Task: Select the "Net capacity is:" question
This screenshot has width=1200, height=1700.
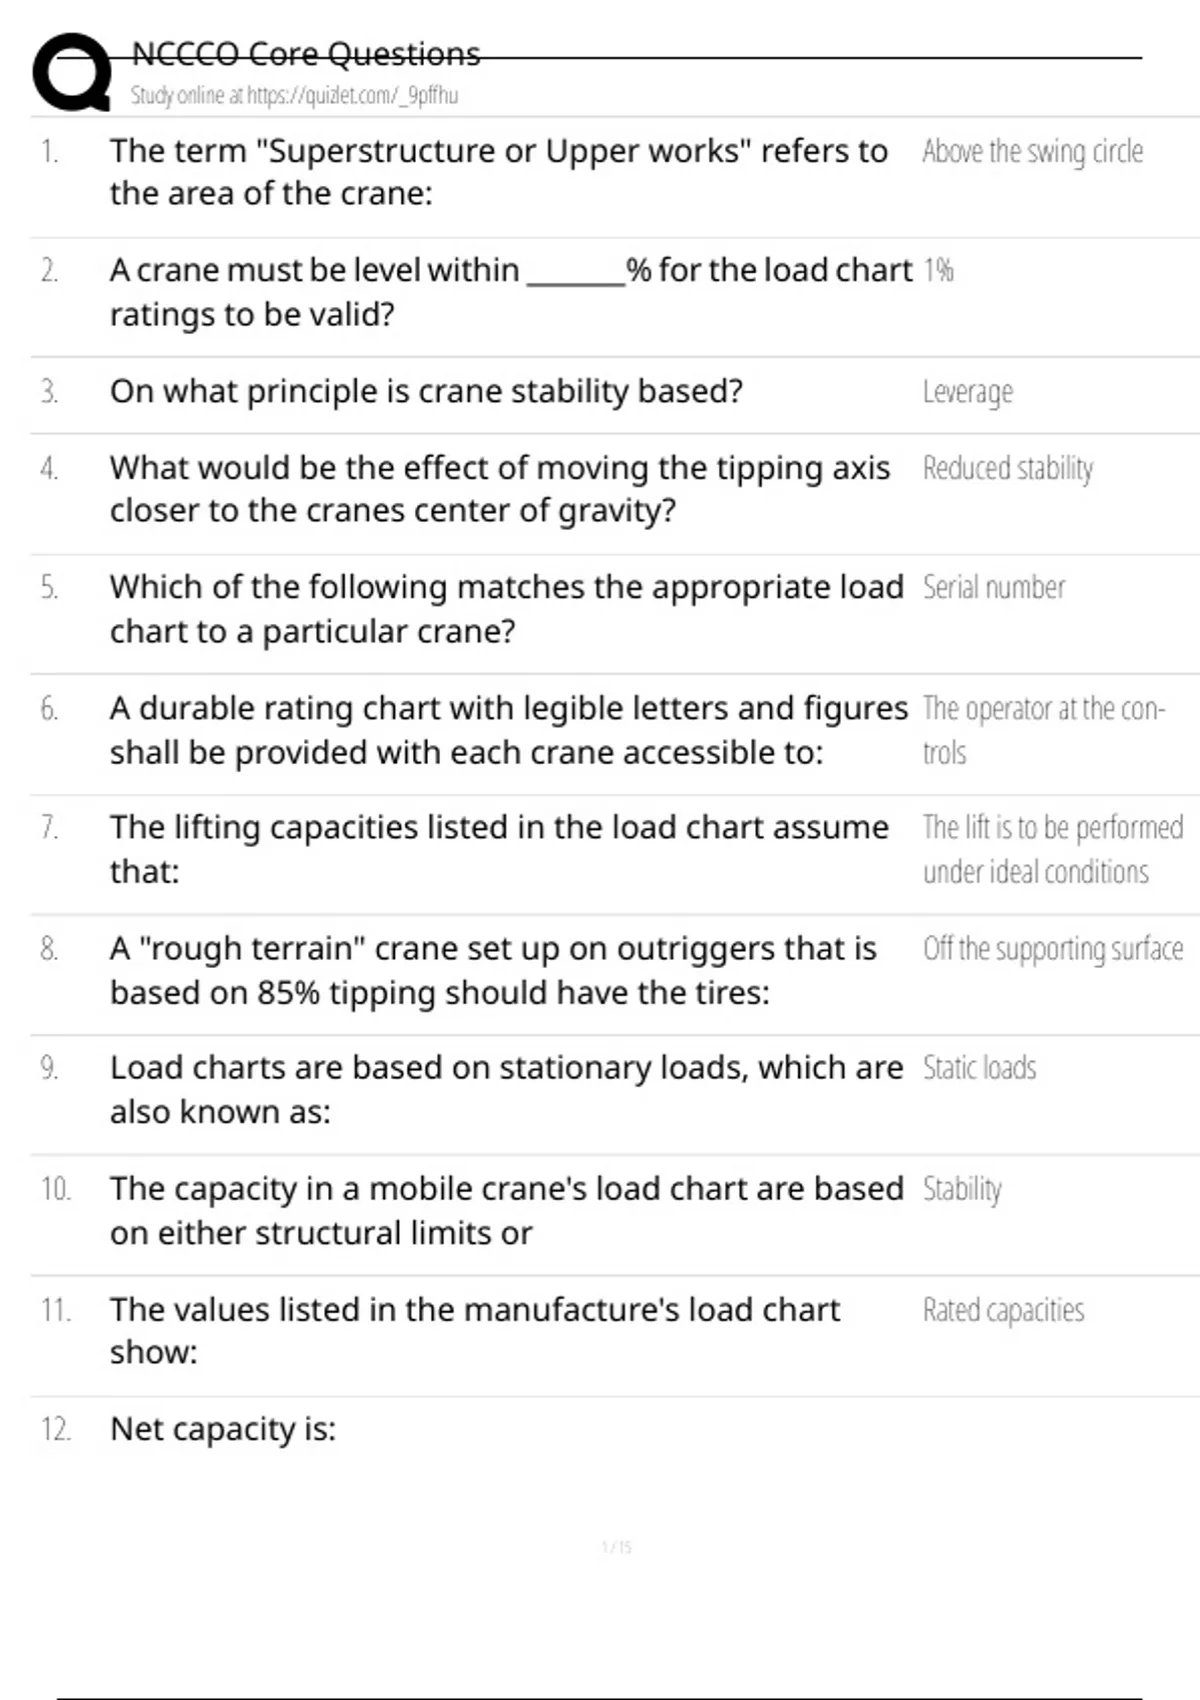Action: tap(223, 1430)
